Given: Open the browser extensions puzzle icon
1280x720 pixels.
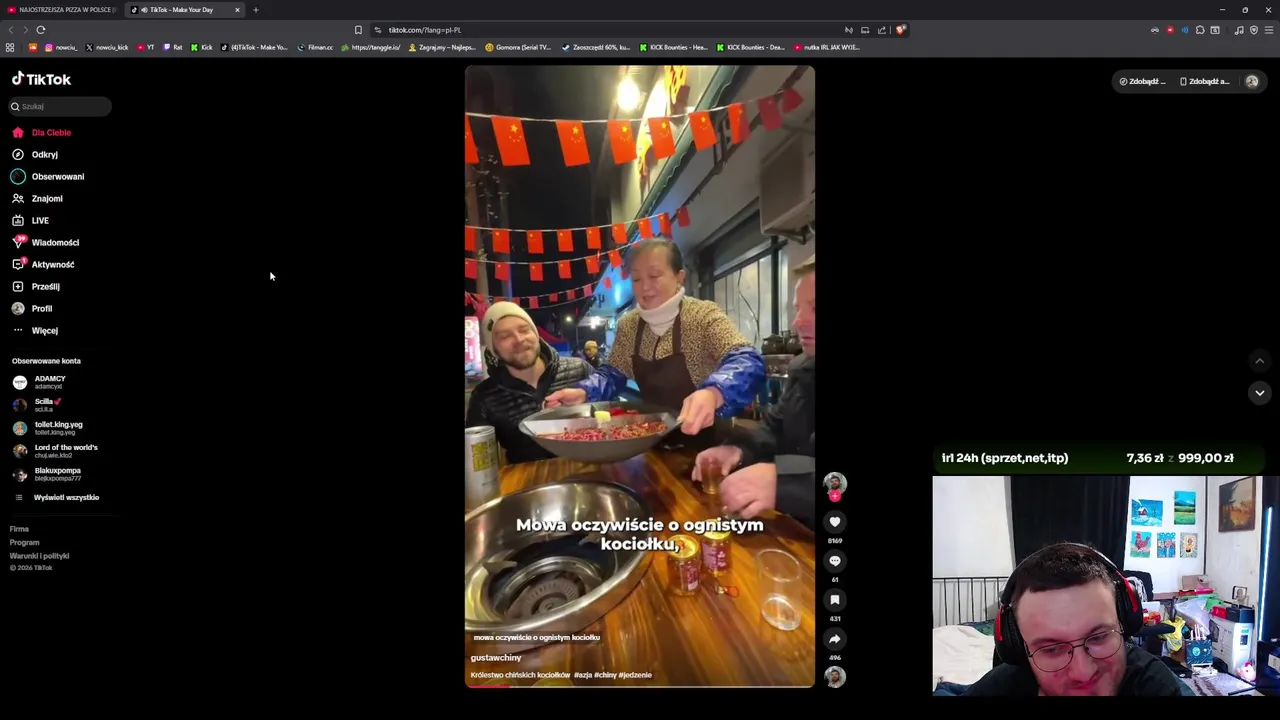Looking at the screenshot, I should click(1200, 30).
